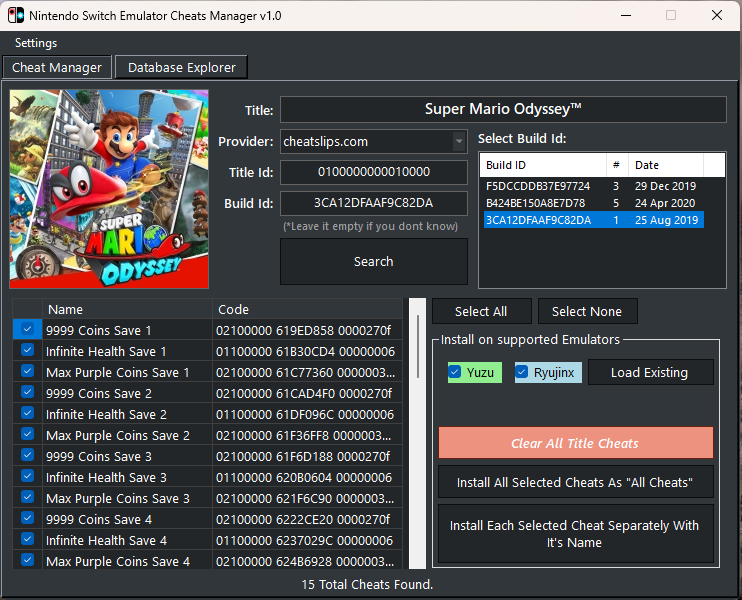Click Install Each Selected Cheat Separately button
This screenshot has height=600, width=742.
(575, 534)
